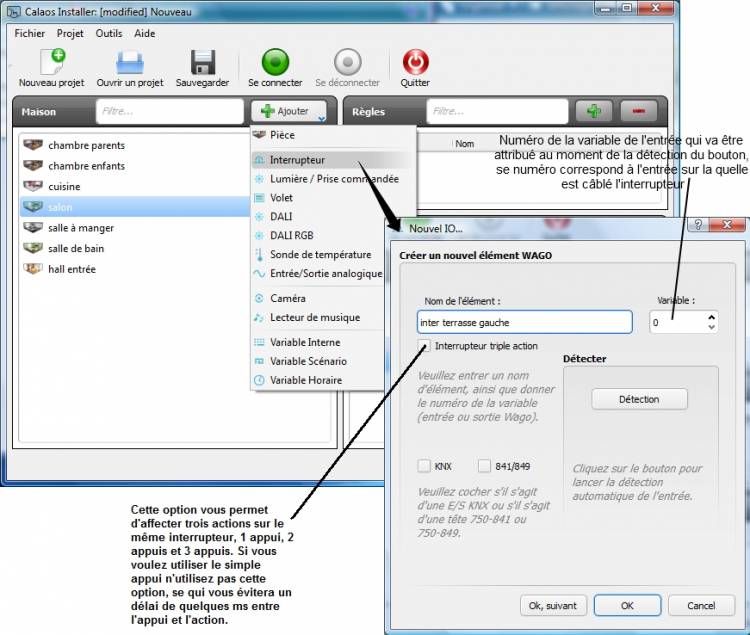Choose Pièce from the Ajouter menu
The image size is (750, 635).
coord(333,135)
